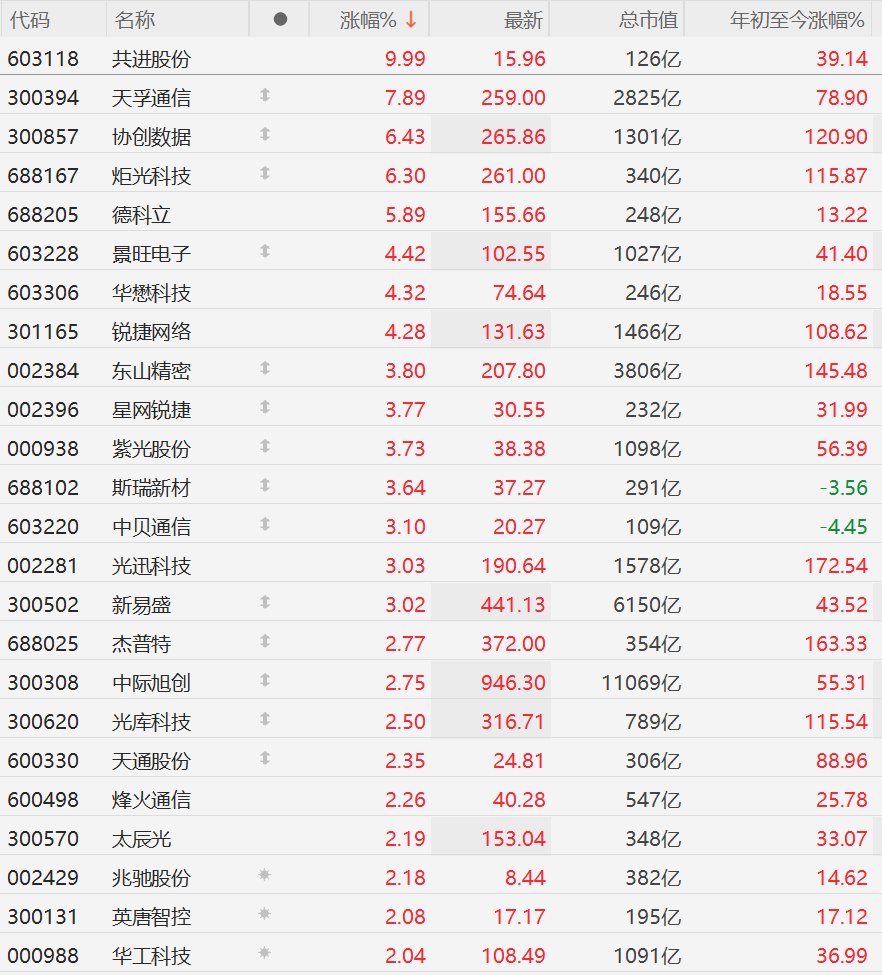Viewport: 882px width, 975px height.
Task: Click the marker icon beside 景旺电子
Action: (265, 251)
